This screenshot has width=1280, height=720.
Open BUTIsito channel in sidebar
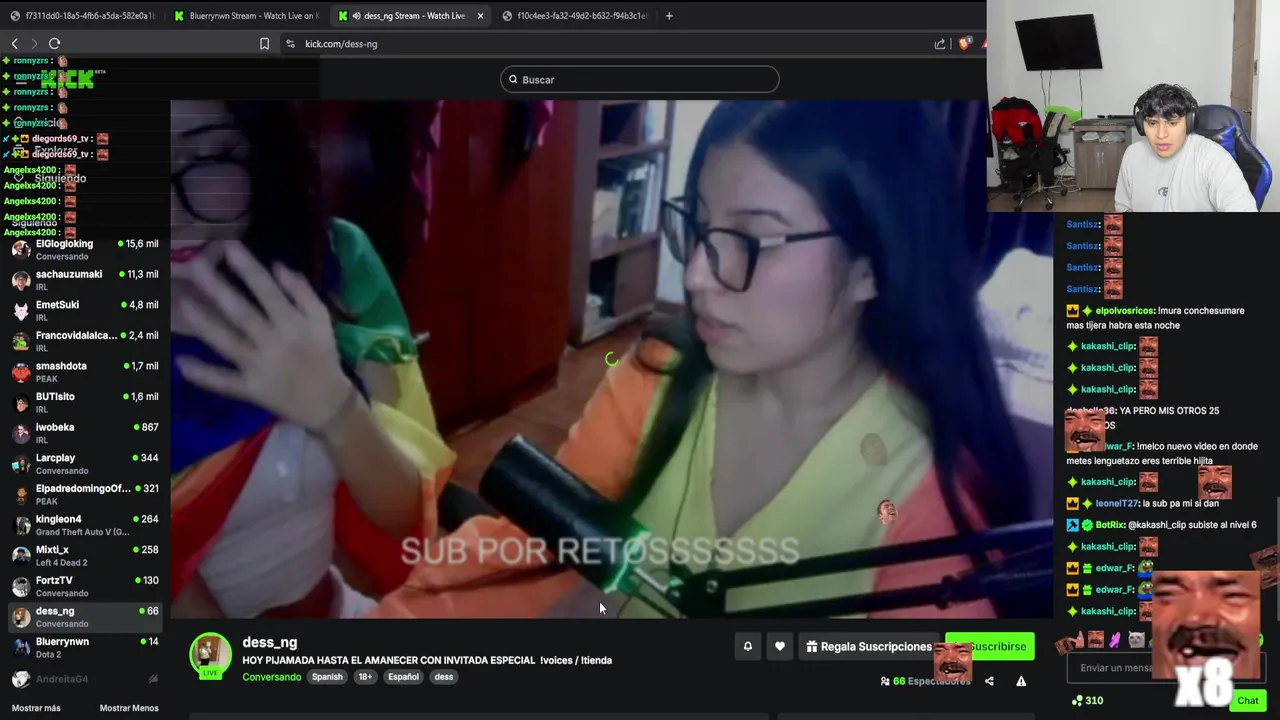pos(85,402)
